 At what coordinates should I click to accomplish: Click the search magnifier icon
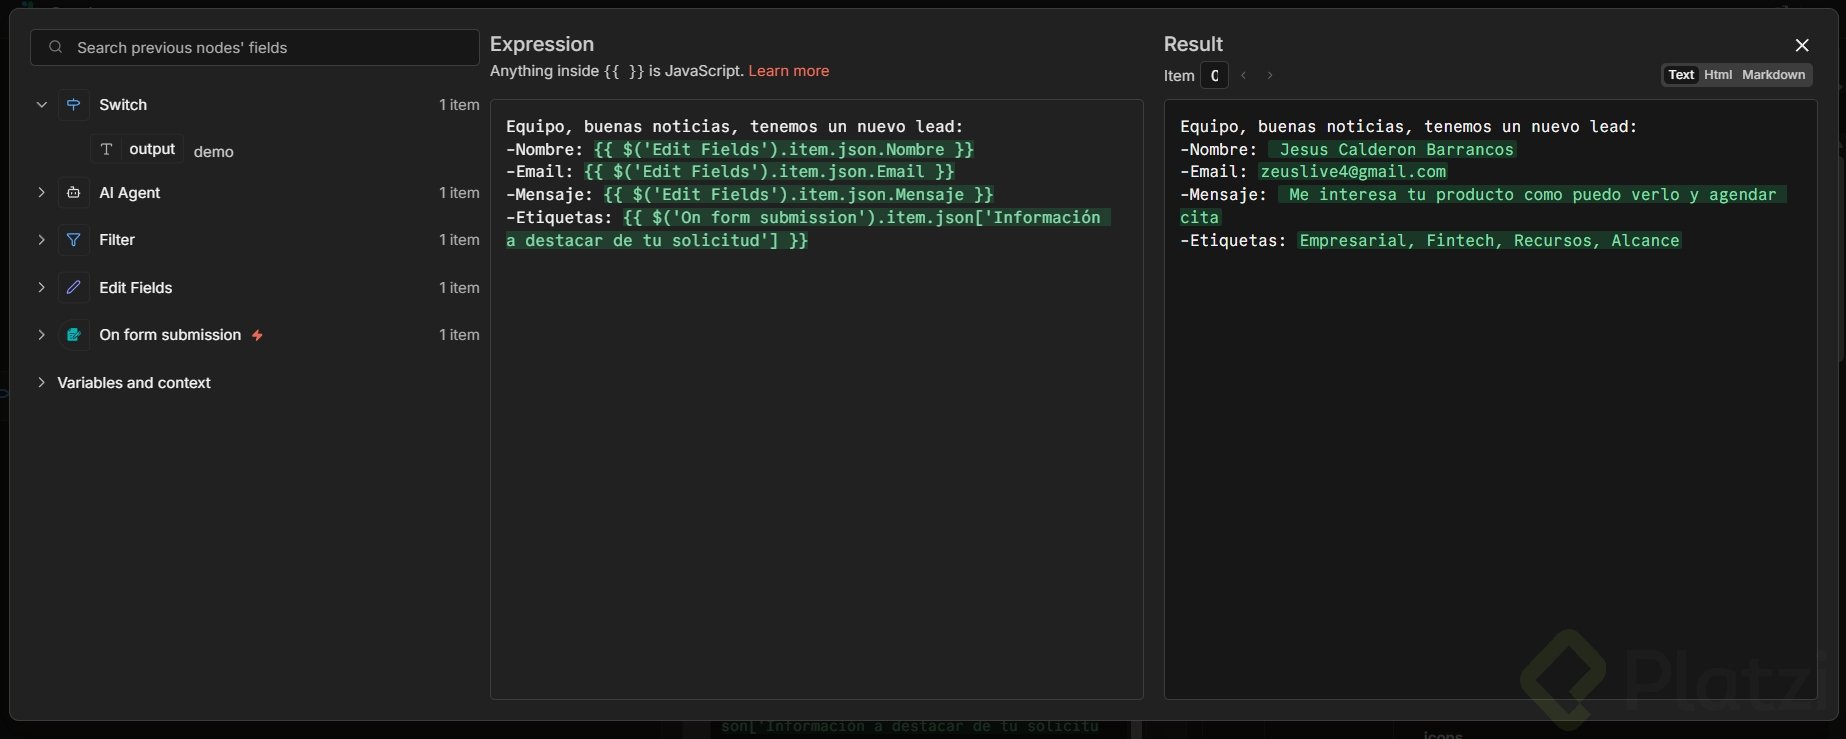click(x=56, y=47)
